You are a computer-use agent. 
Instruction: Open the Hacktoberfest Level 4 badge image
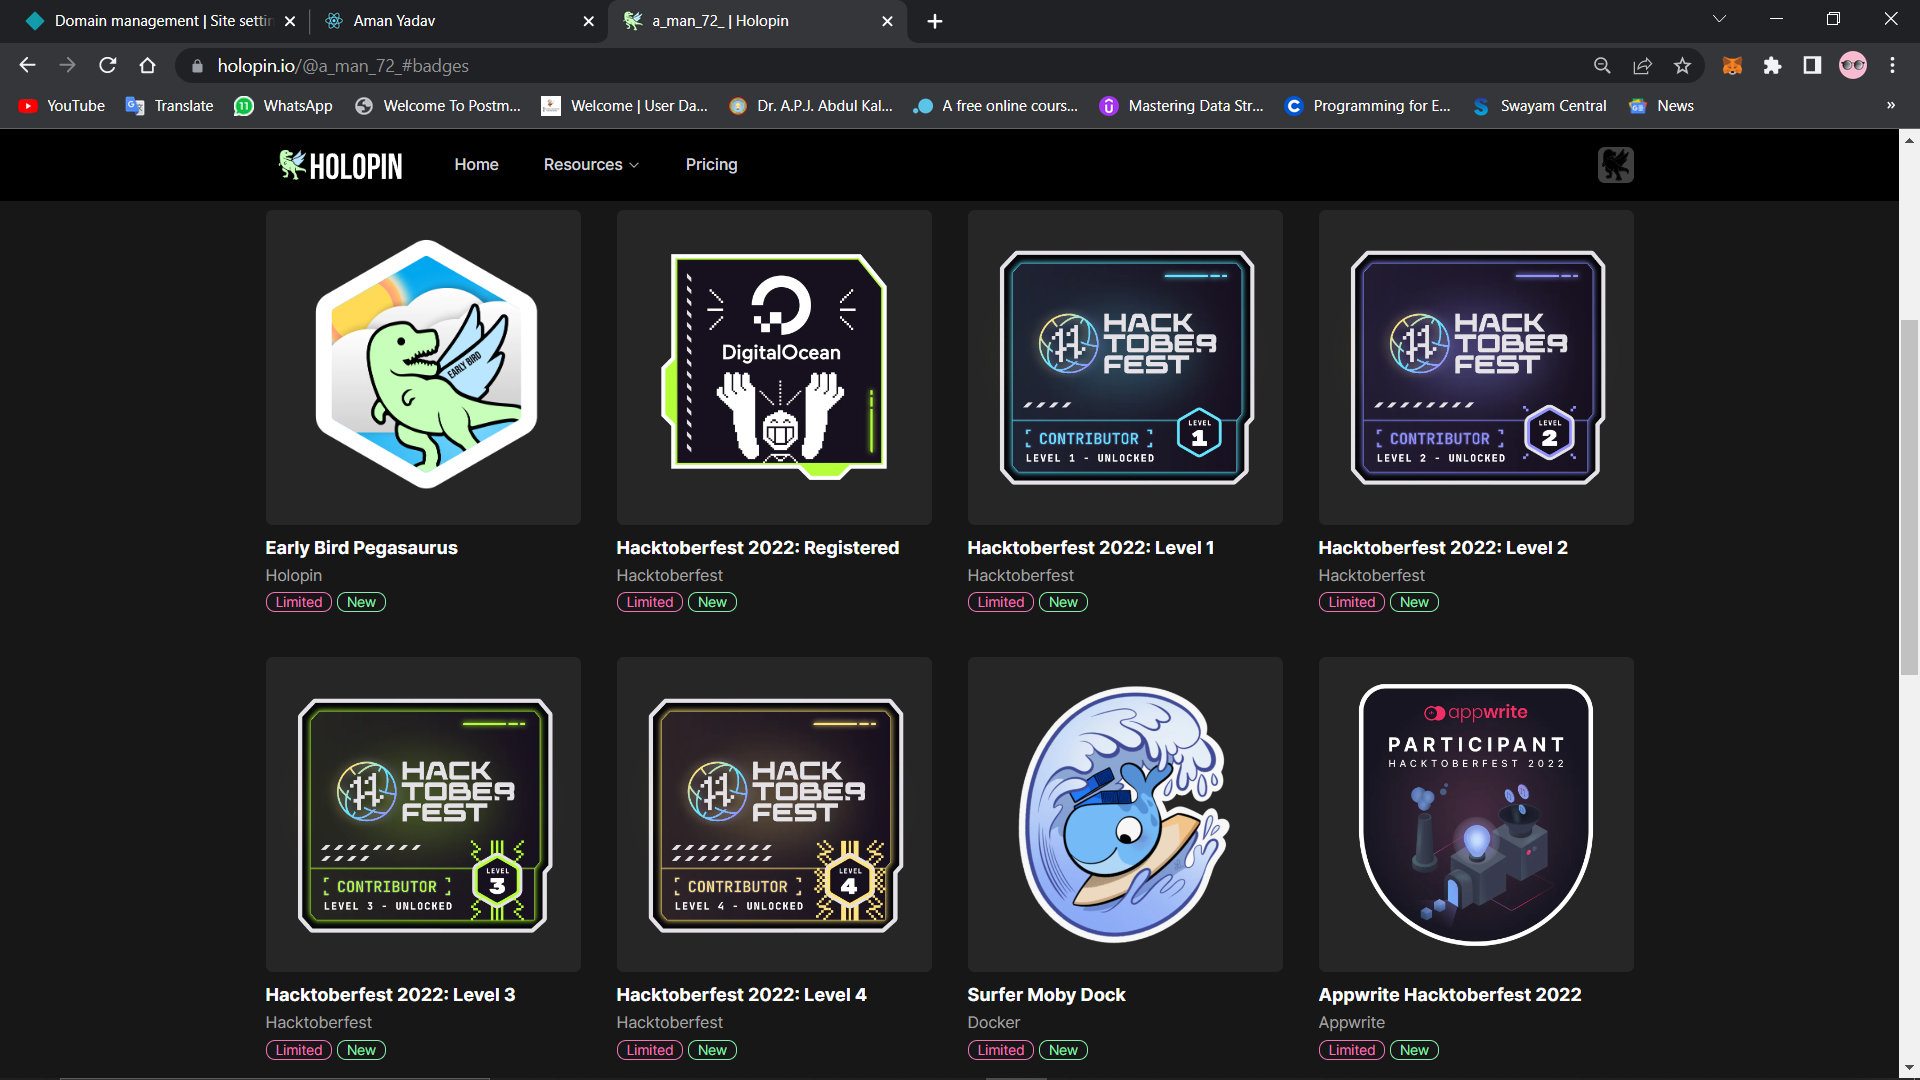[774, 814]
